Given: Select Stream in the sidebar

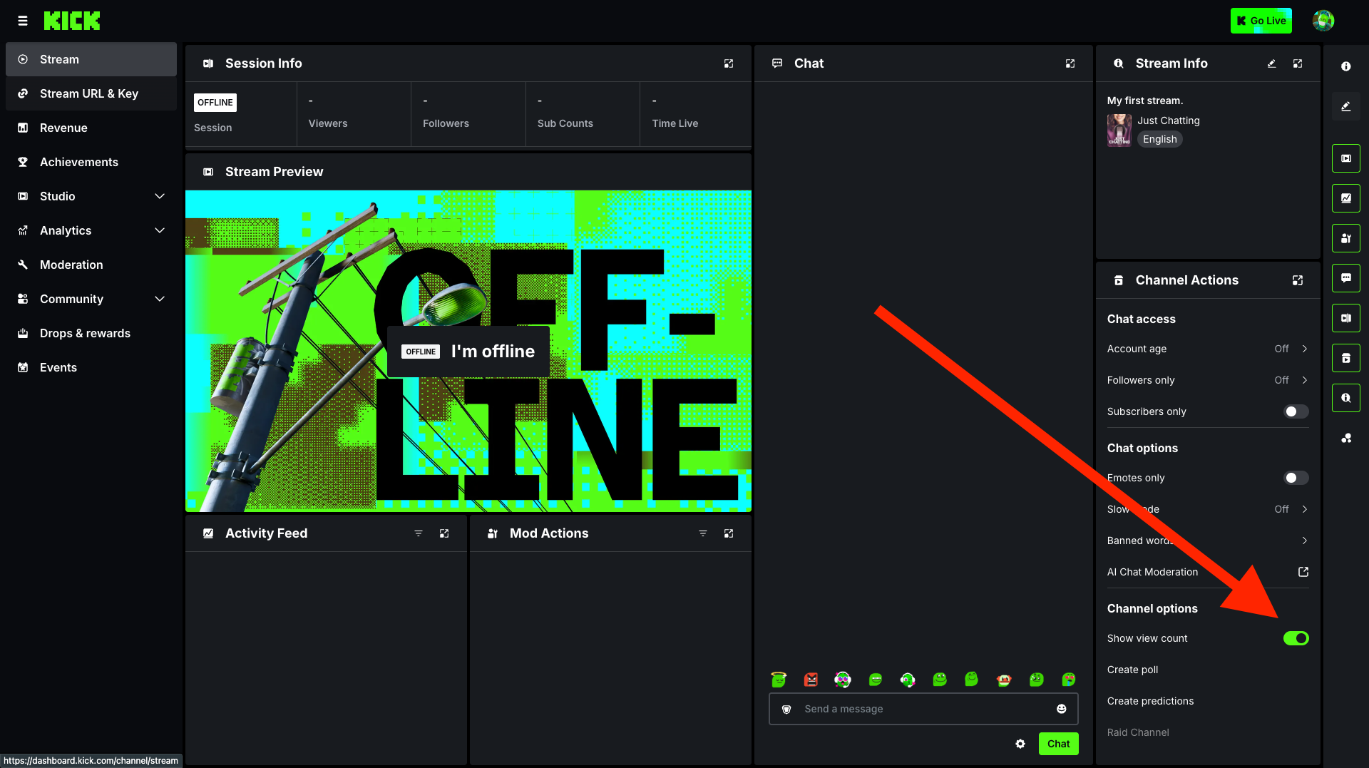Looking at the screenshot, I should tap(91, 59).
